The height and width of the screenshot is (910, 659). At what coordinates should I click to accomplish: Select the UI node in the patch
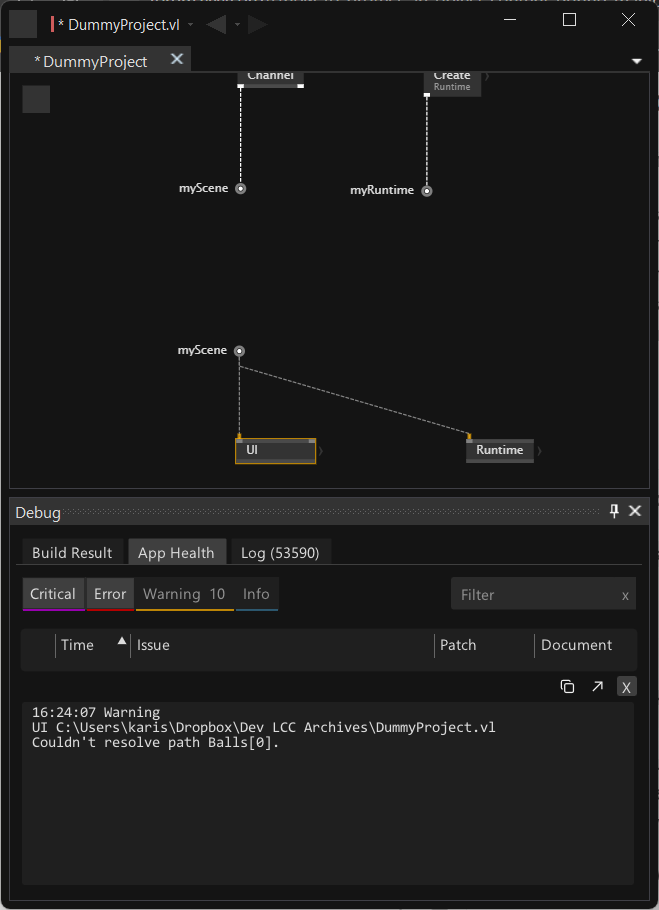[x=275, y=451]
